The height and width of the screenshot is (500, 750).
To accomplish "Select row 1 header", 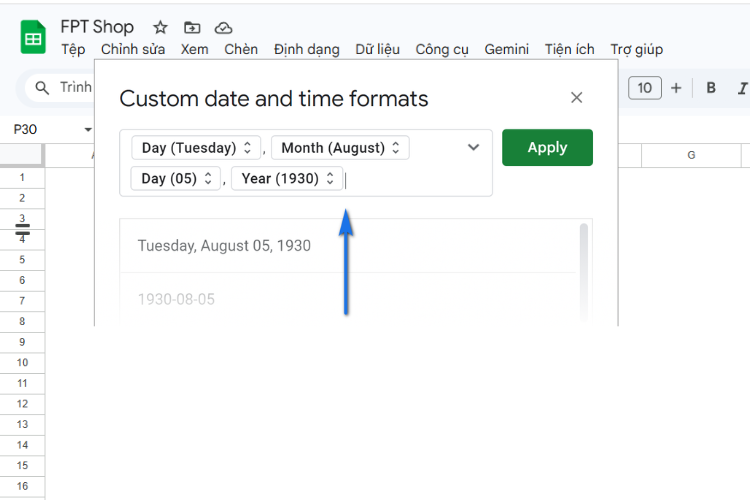I will [x=22, y=178].
